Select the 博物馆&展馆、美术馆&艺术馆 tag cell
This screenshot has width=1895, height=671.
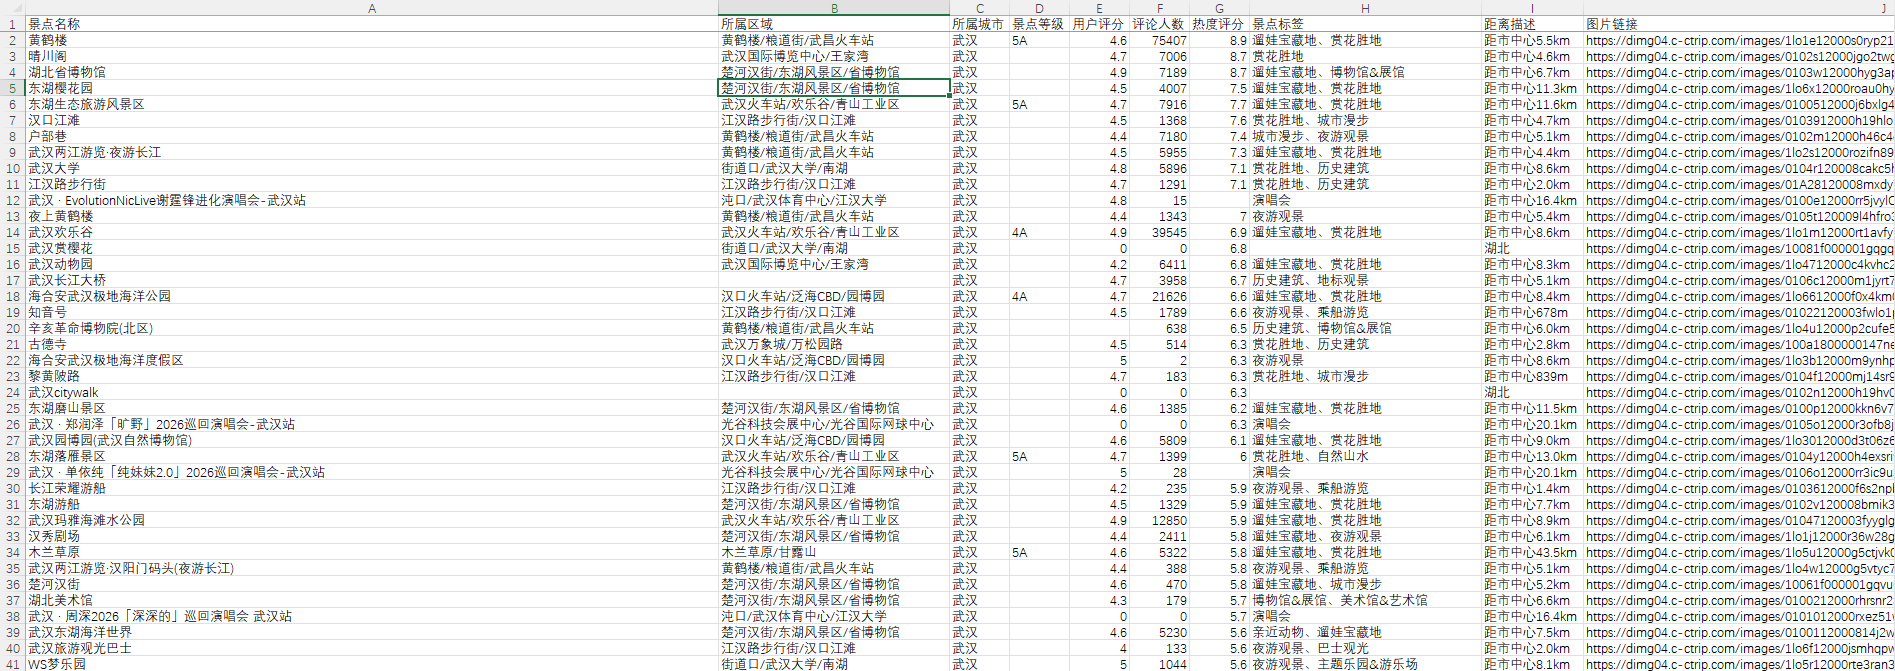point(1365,600)
